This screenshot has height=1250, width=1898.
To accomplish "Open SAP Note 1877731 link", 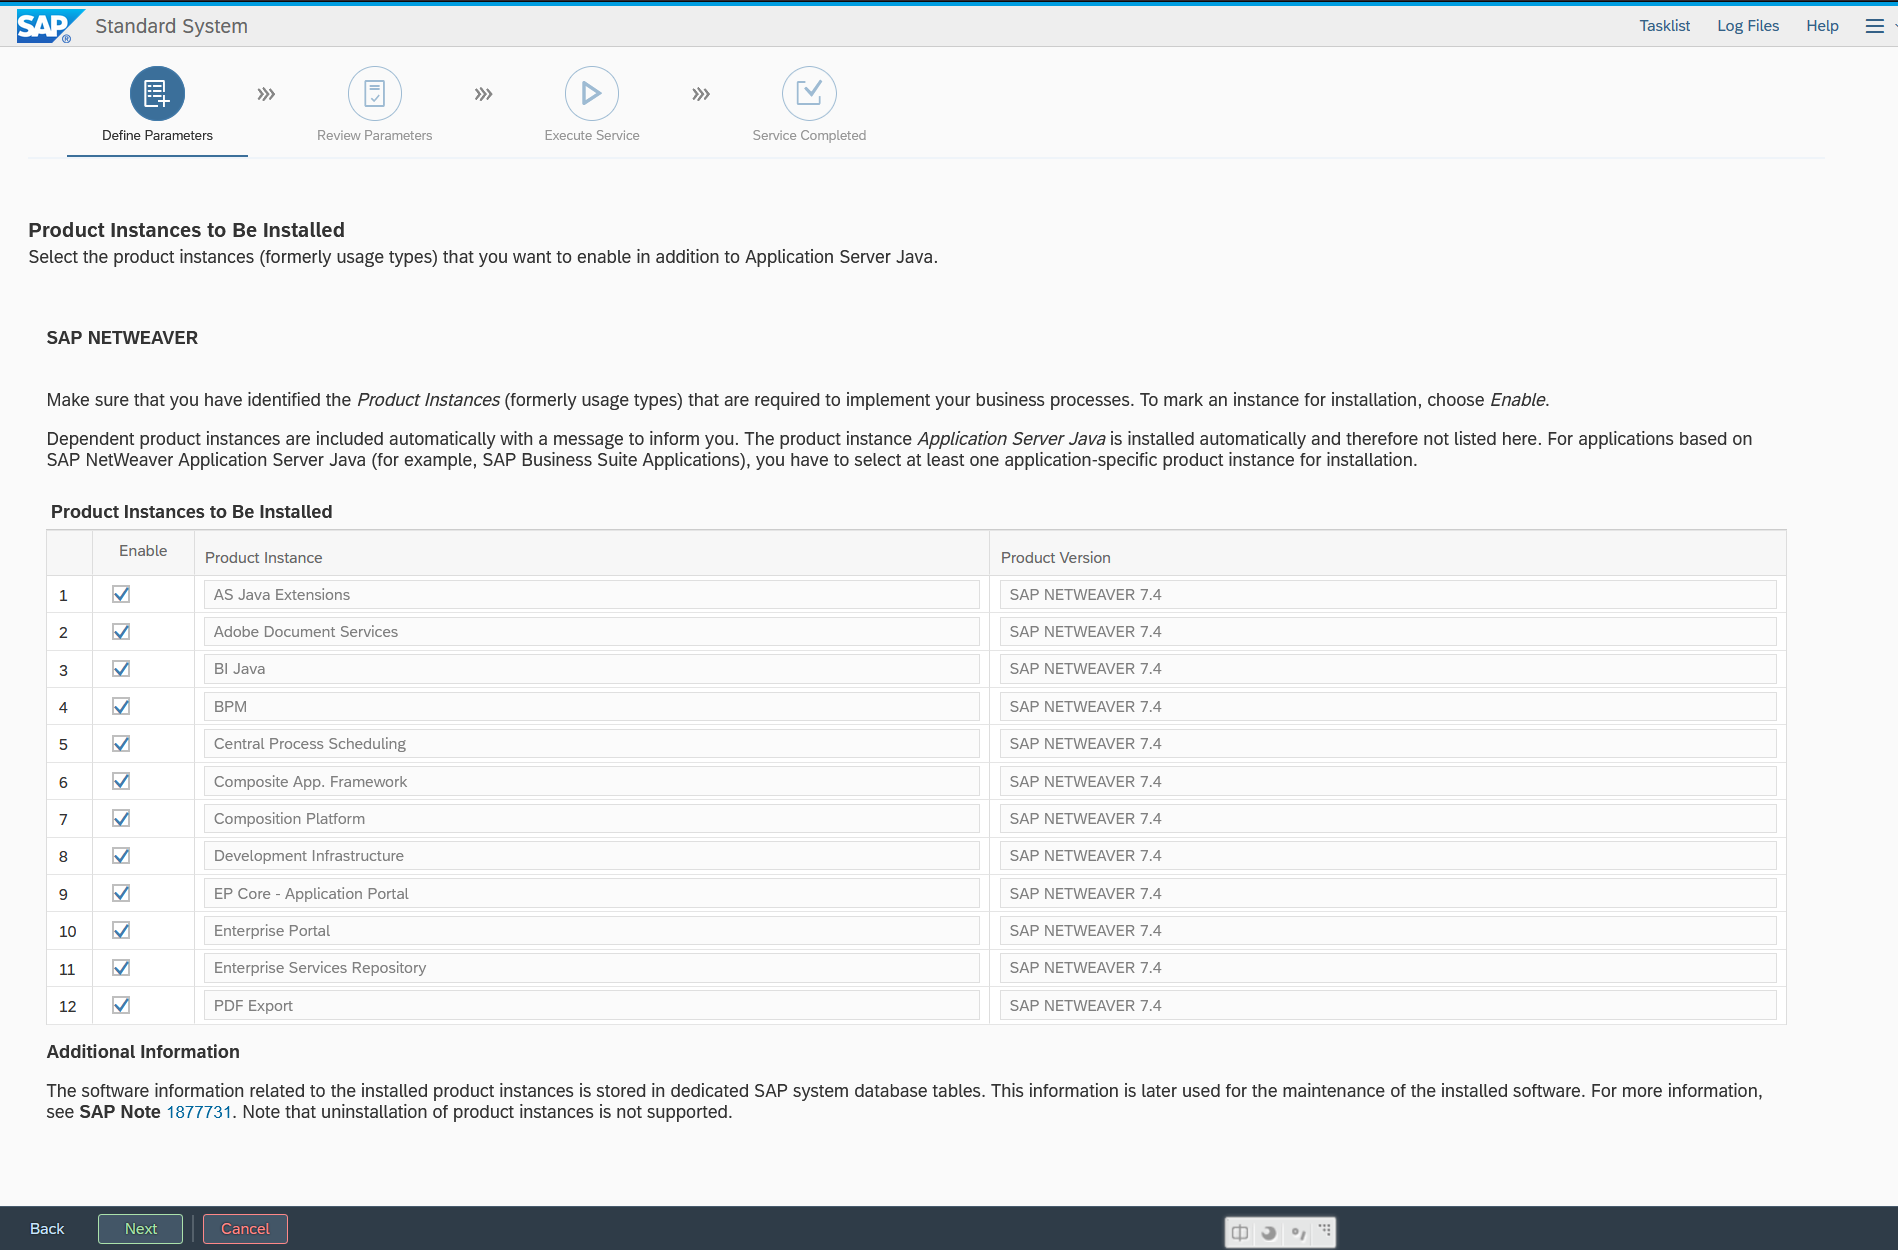I will click(198, 1112).
